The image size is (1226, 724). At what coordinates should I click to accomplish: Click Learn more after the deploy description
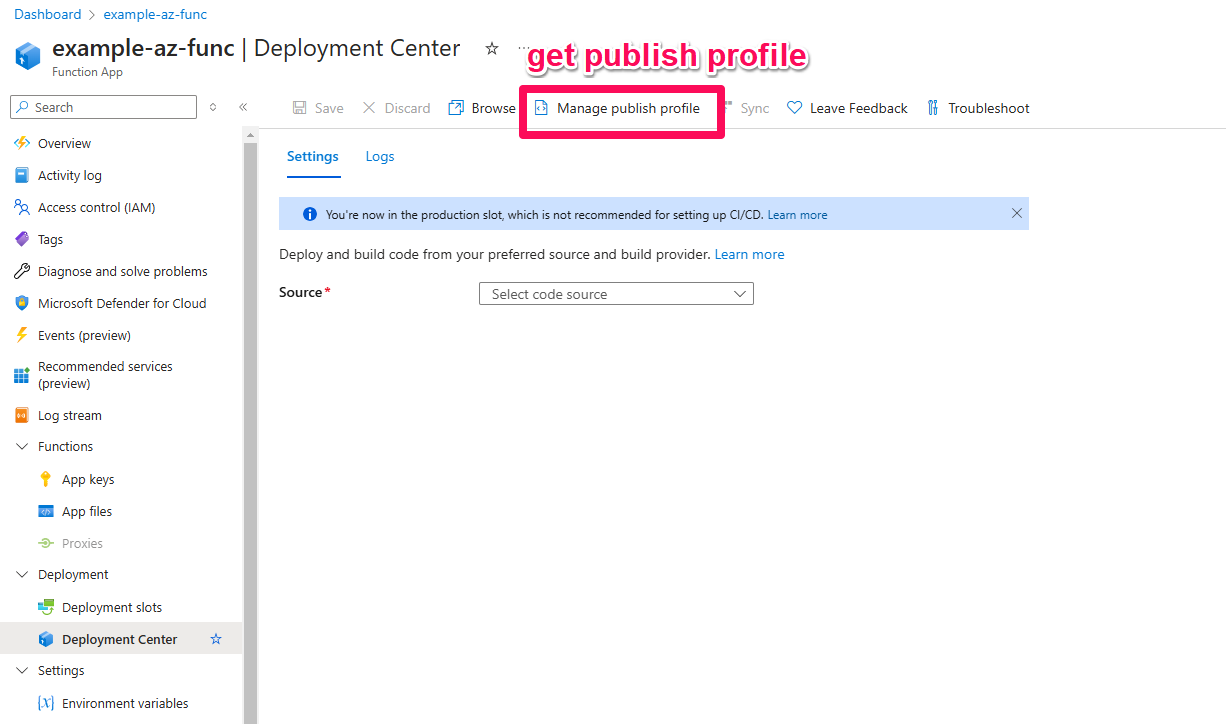(x=749, y=254)
